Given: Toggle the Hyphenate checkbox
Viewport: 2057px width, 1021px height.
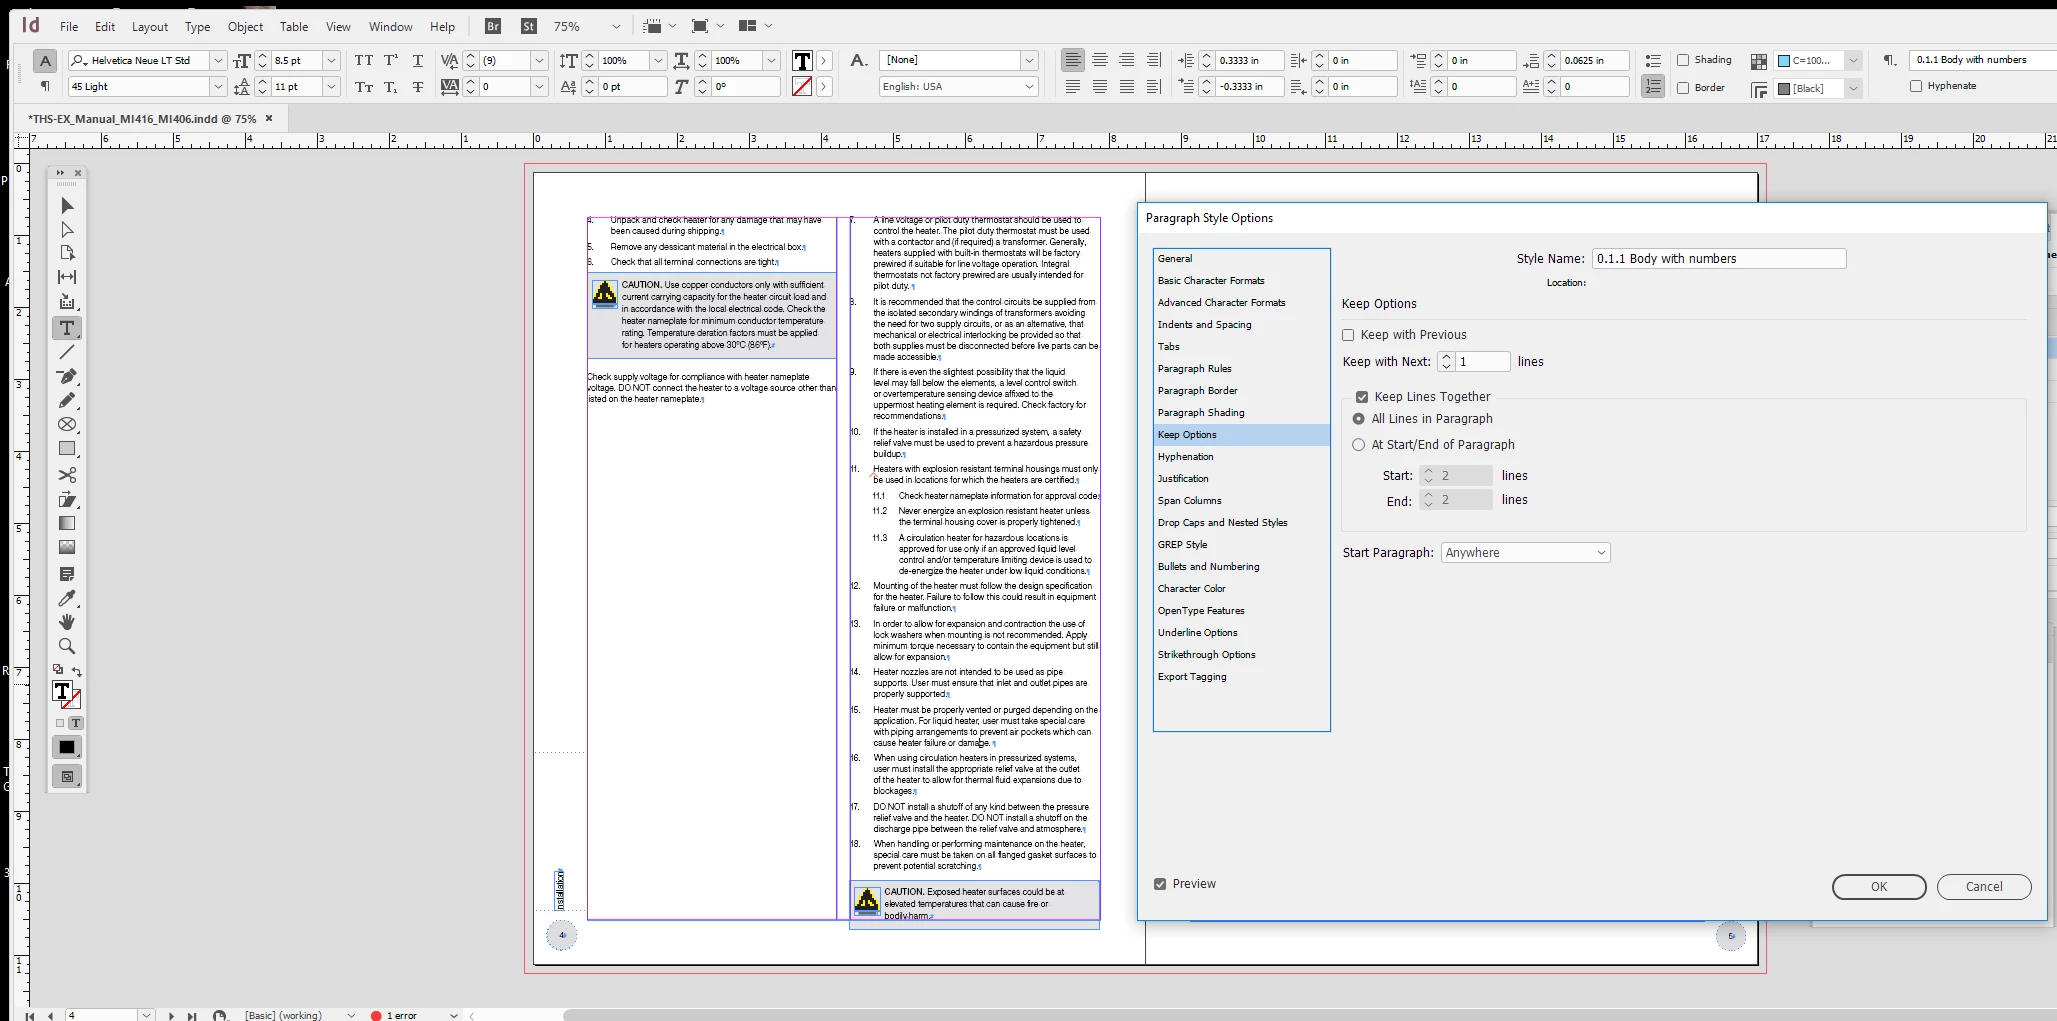Looking at the screenshot, I should click(x=1916, y=86).
